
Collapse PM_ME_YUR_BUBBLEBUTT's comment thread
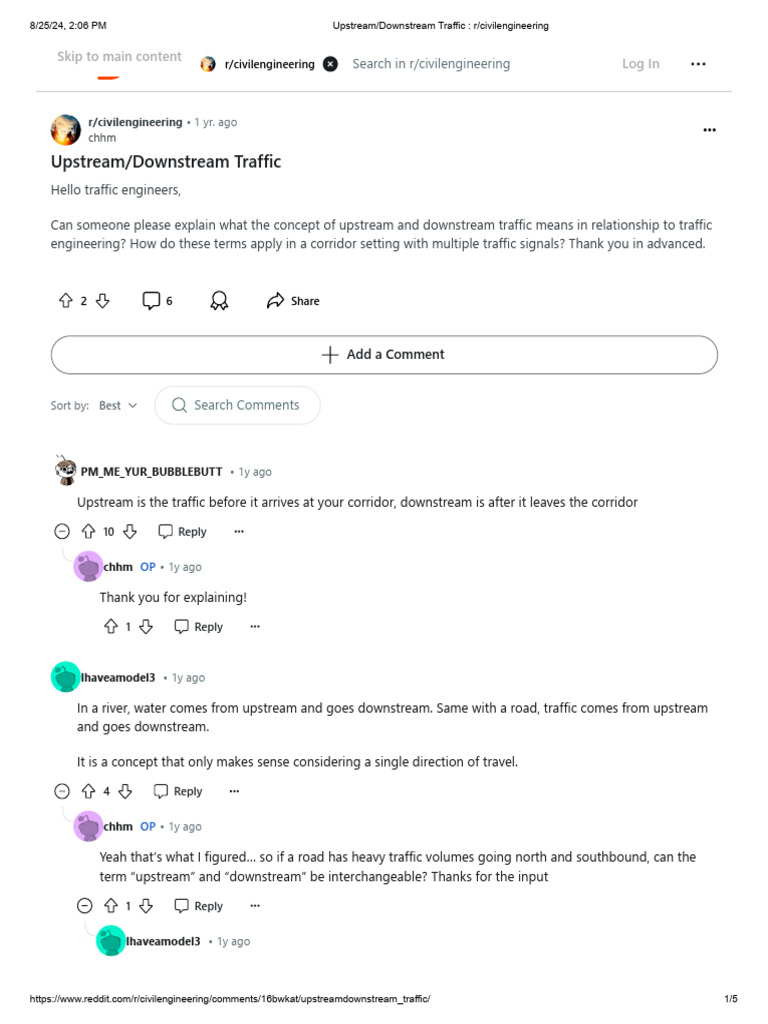coord(62,532)
